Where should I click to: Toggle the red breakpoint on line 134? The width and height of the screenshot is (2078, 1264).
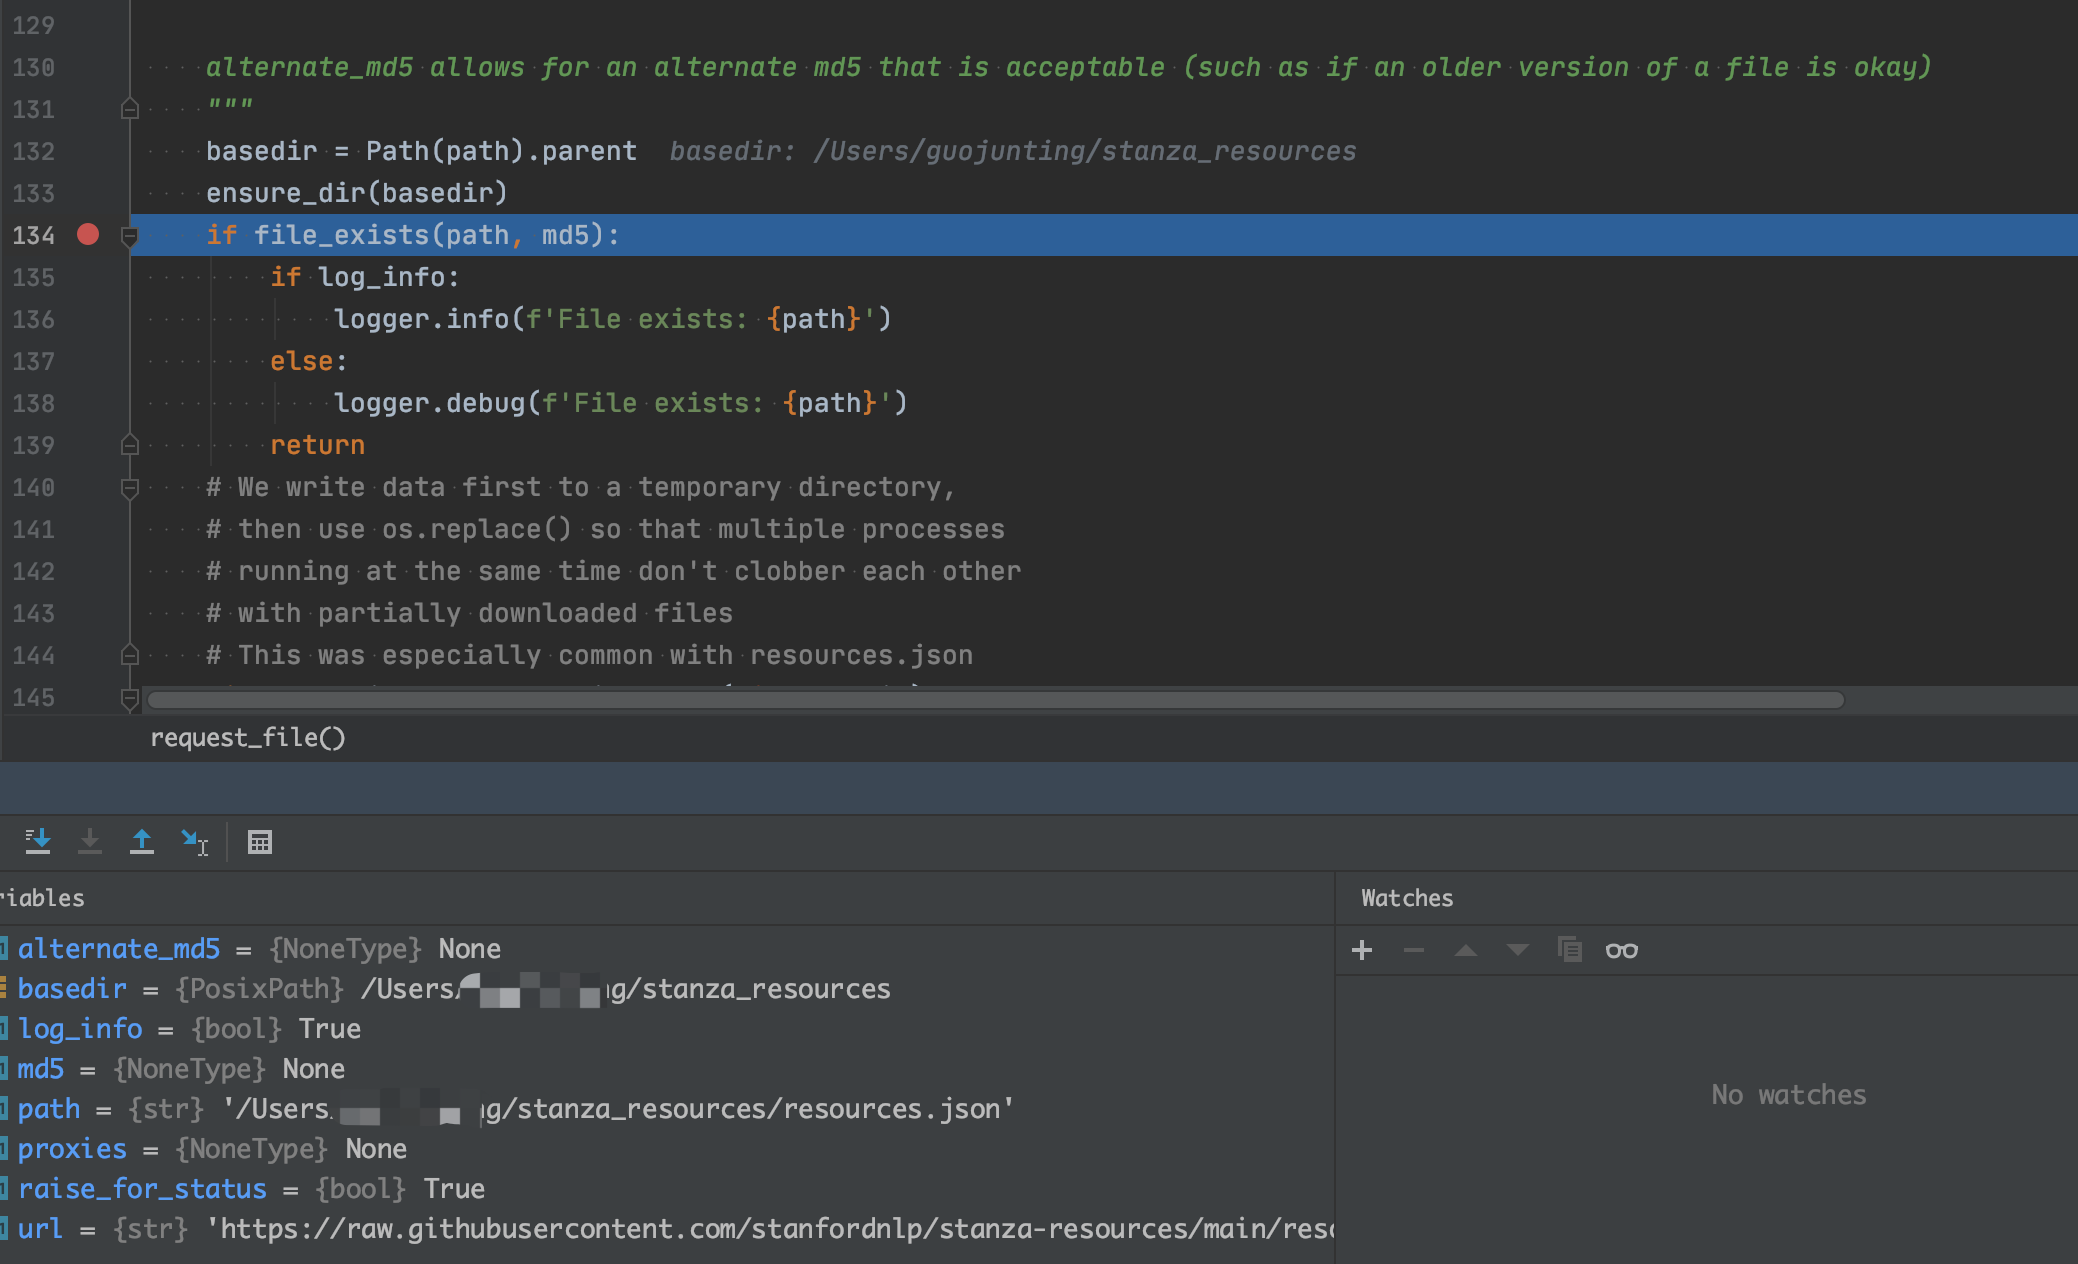88,234
